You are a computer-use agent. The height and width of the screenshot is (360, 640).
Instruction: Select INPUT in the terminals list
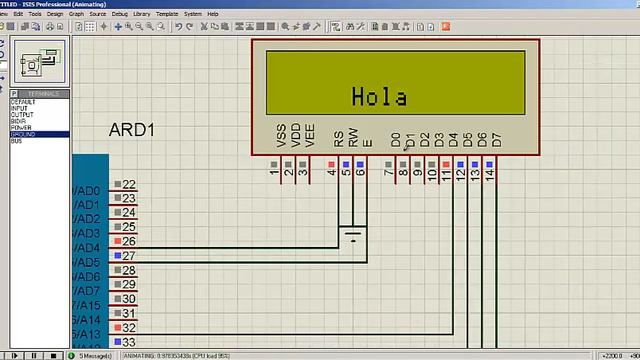pyautogui.click(x=40, y=108)
